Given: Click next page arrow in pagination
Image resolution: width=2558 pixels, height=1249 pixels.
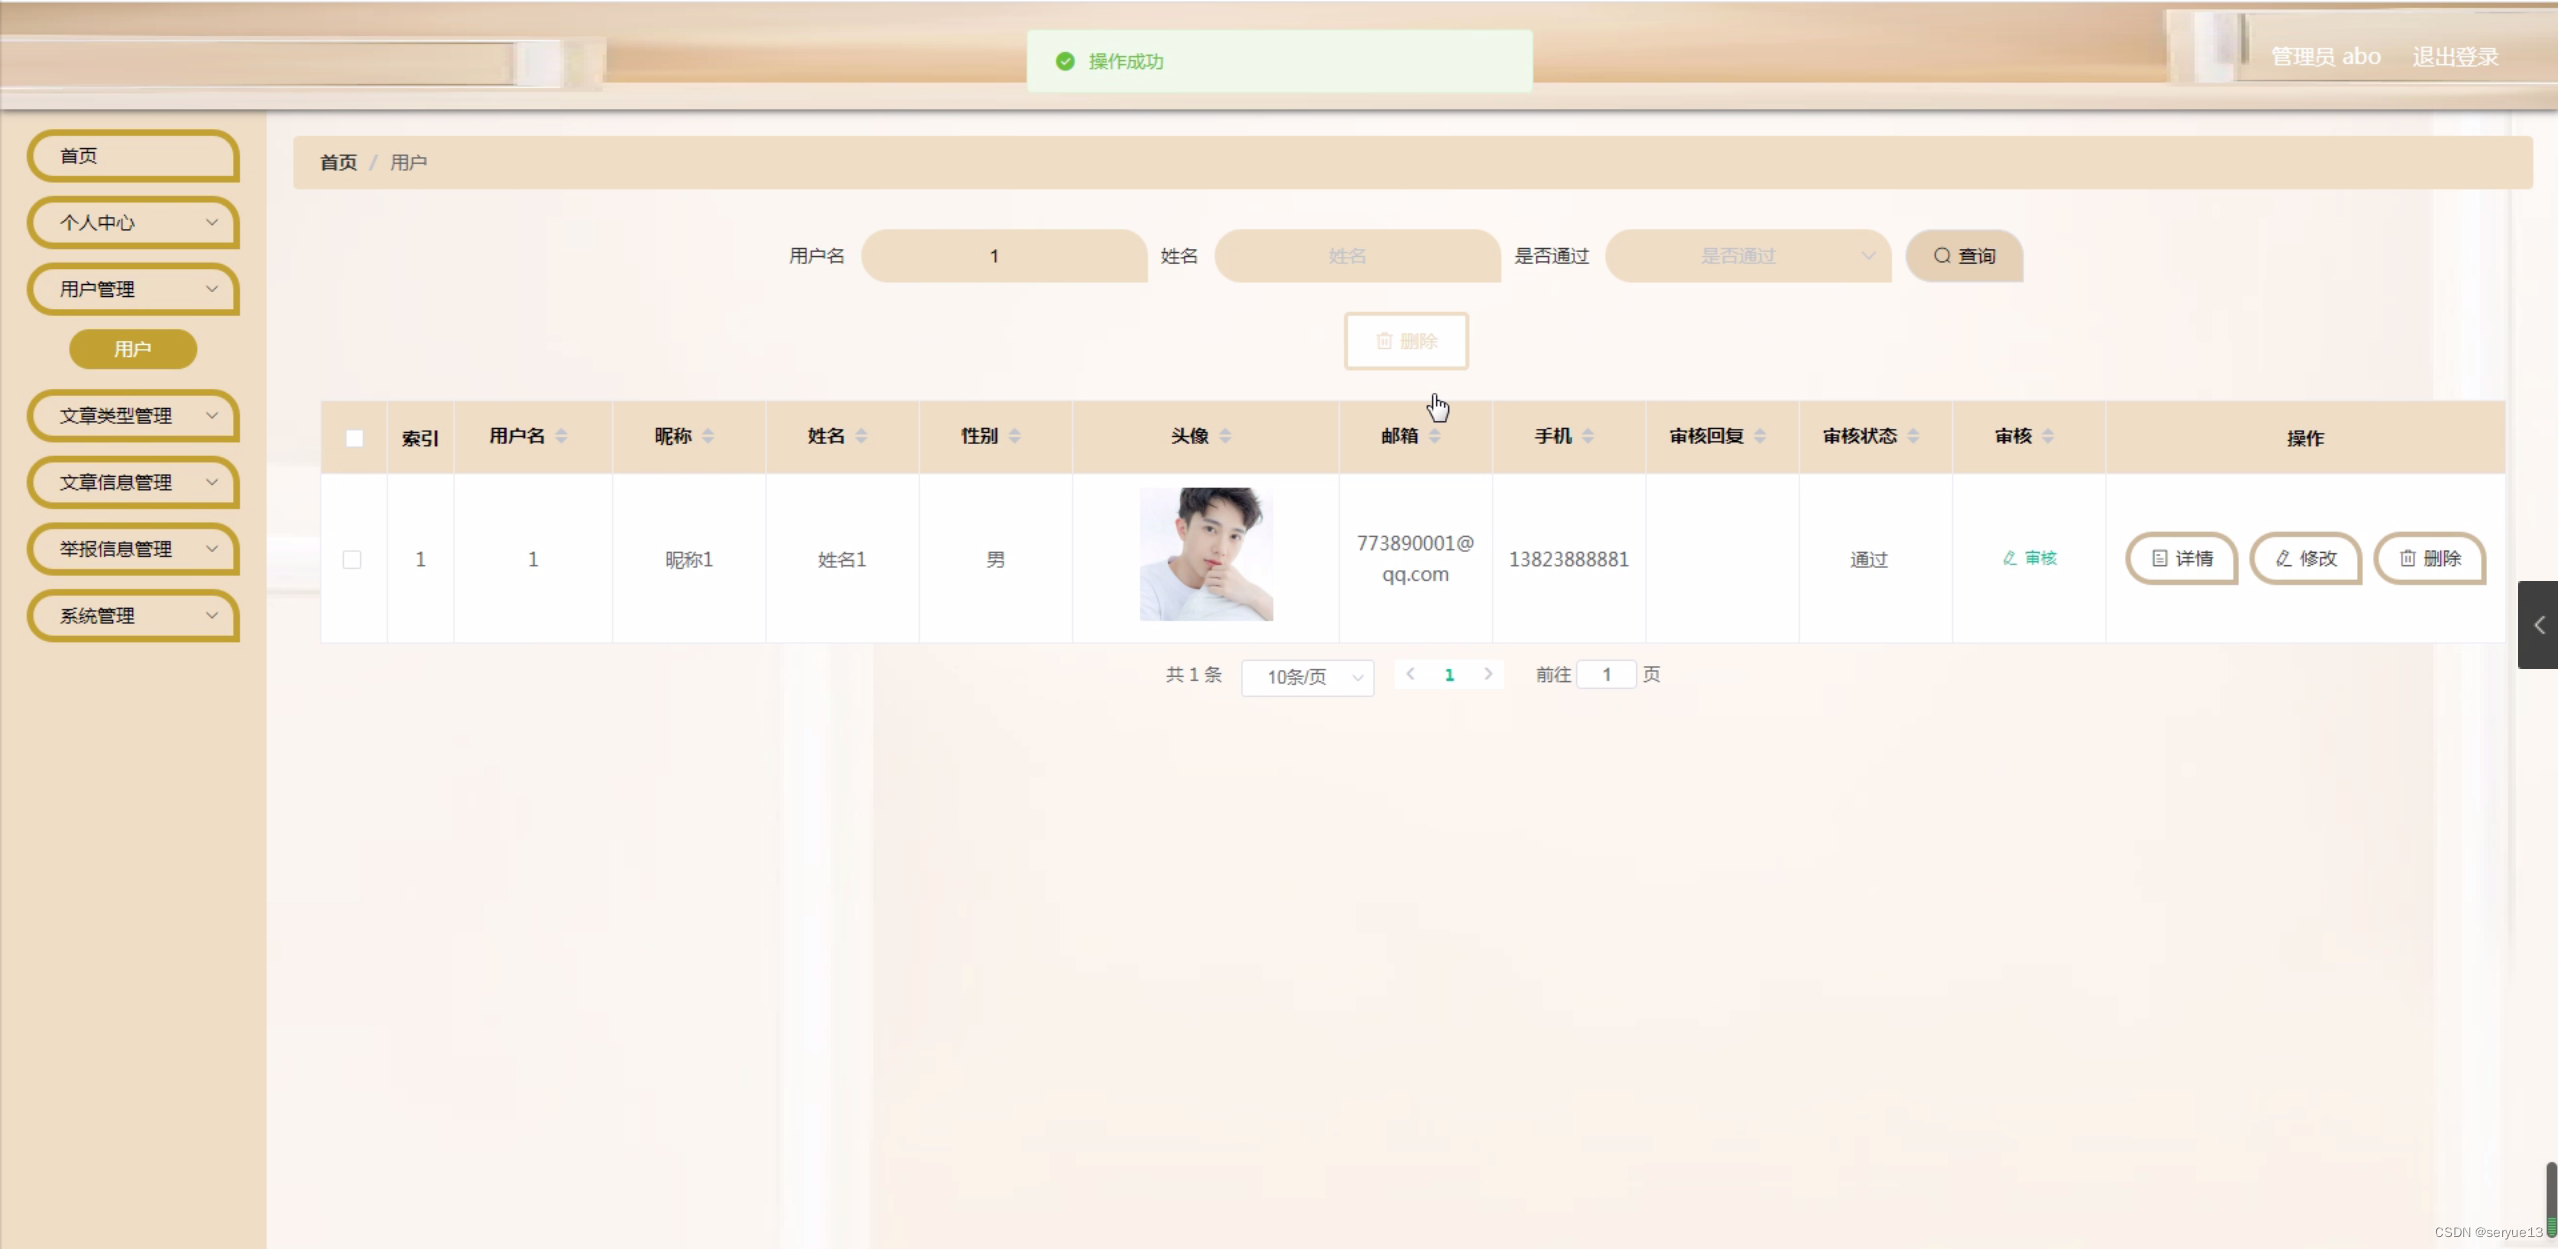Looking at the screenshot, I should click(x=1488, y=674).
